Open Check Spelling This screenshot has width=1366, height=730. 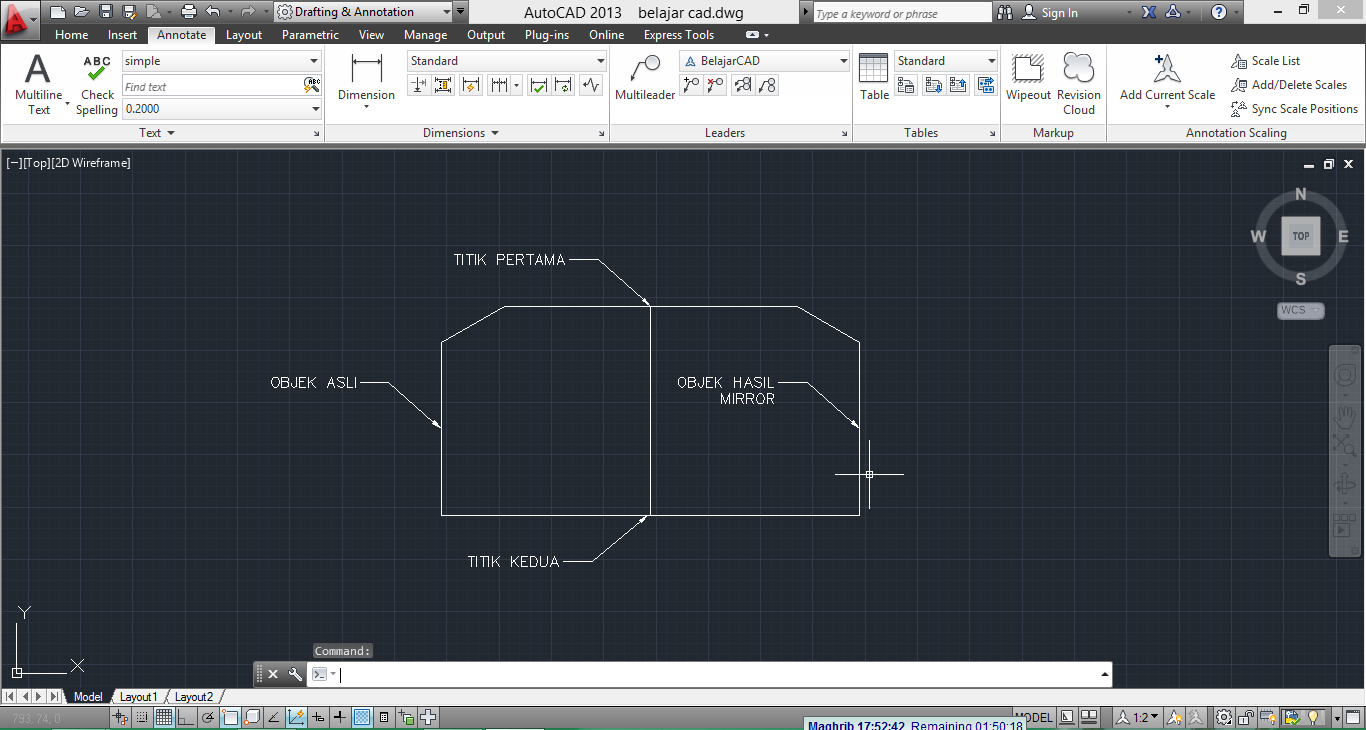tap(96, 76)
